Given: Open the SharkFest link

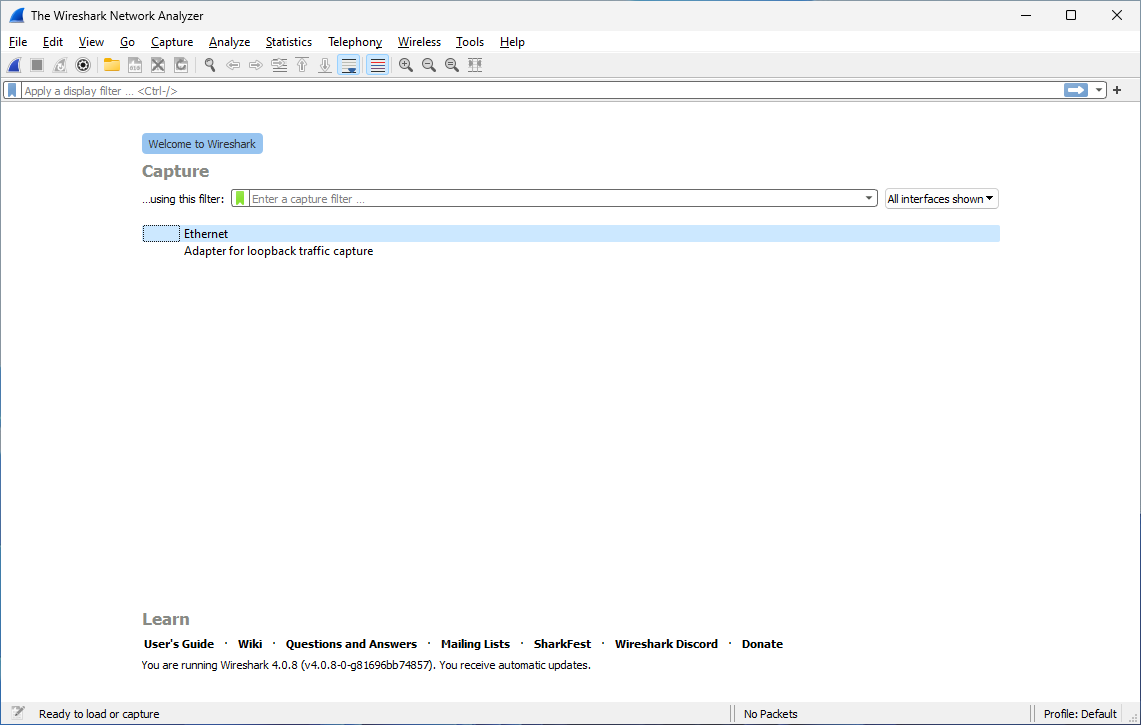Looking at the screenshot, I should [562, 643].
